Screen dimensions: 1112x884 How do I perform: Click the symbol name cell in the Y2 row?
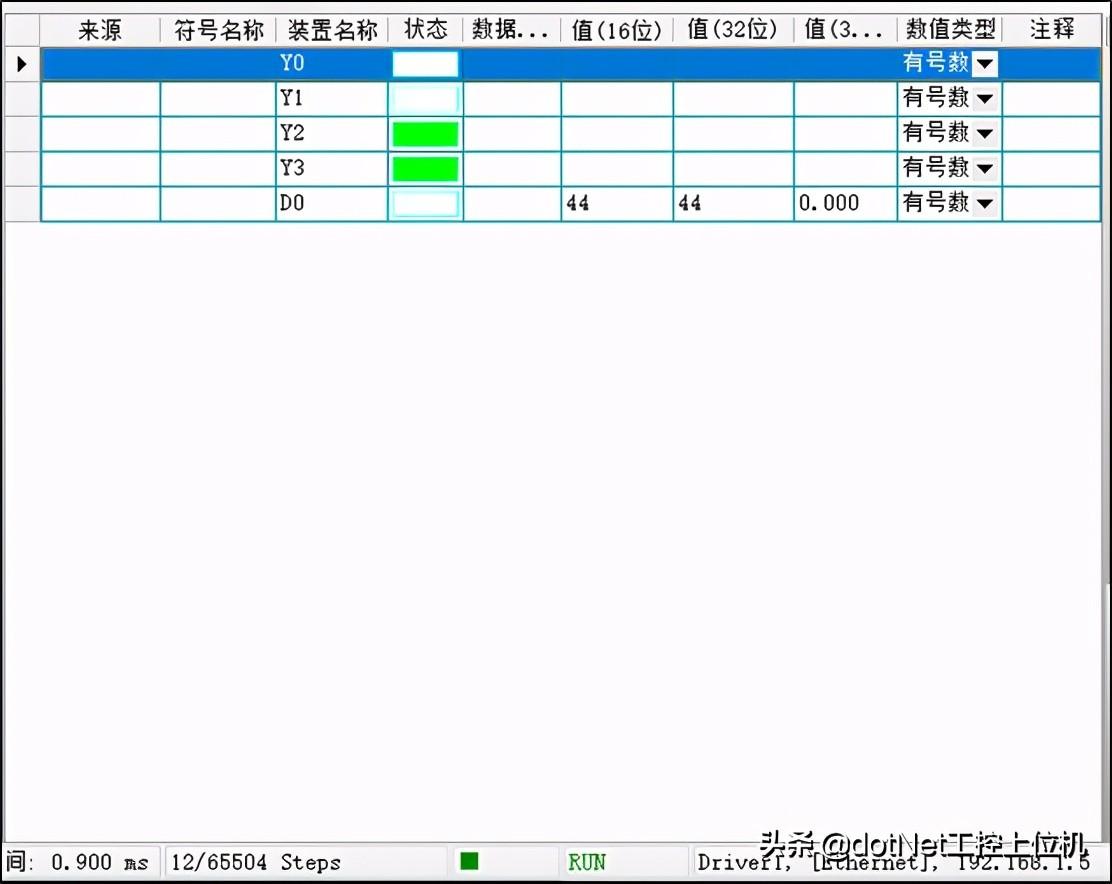click(x=218, y=133)
